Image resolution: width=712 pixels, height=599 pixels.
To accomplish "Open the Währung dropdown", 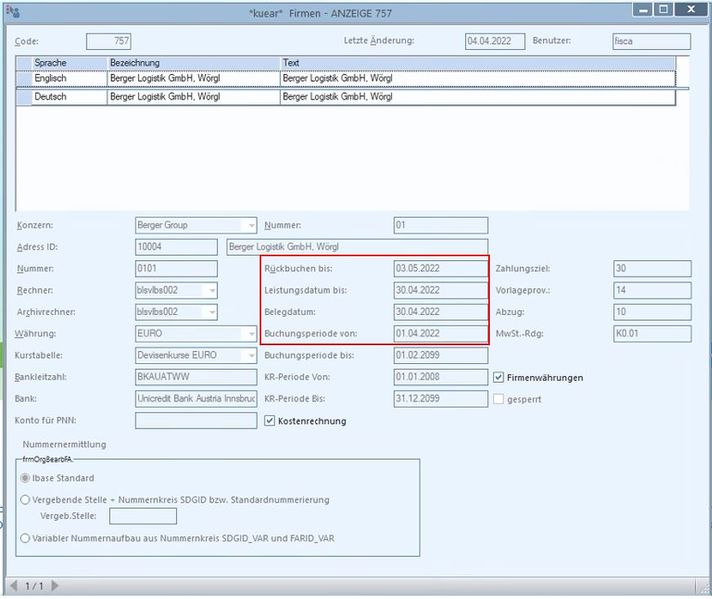I will pyautogui.click(x=251, y=334).
